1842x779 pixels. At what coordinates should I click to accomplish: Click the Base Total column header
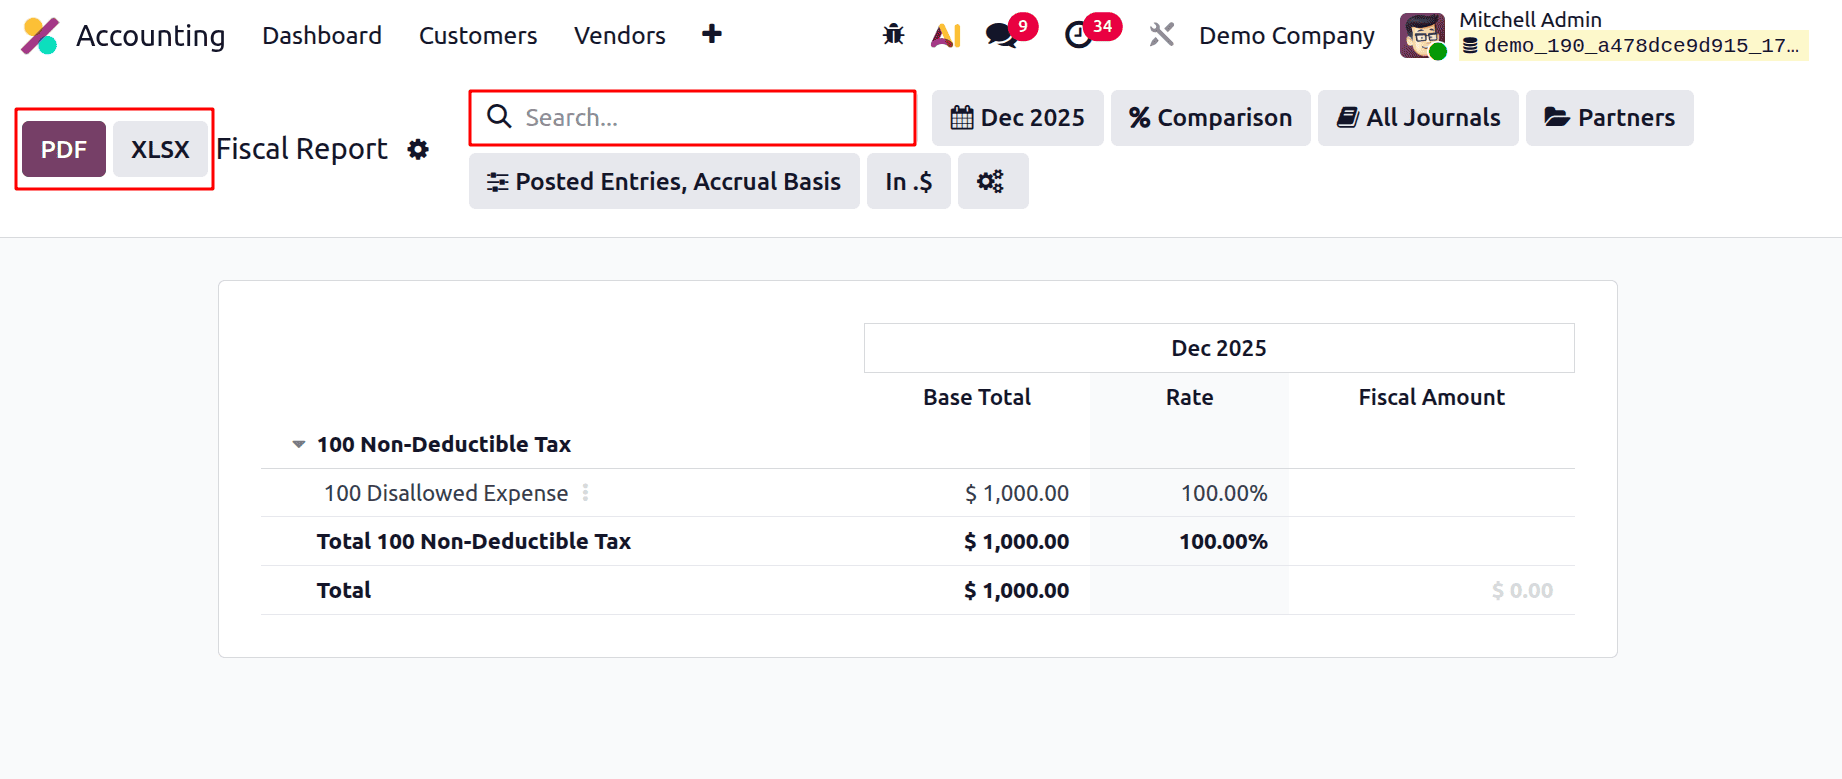tap(977, 397)
